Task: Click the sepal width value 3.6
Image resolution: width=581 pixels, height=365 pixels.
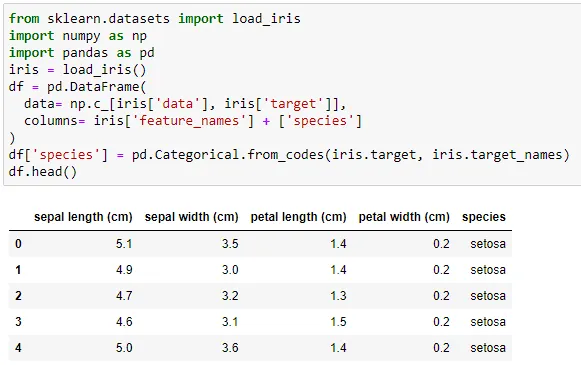Action: click(230, 348)
